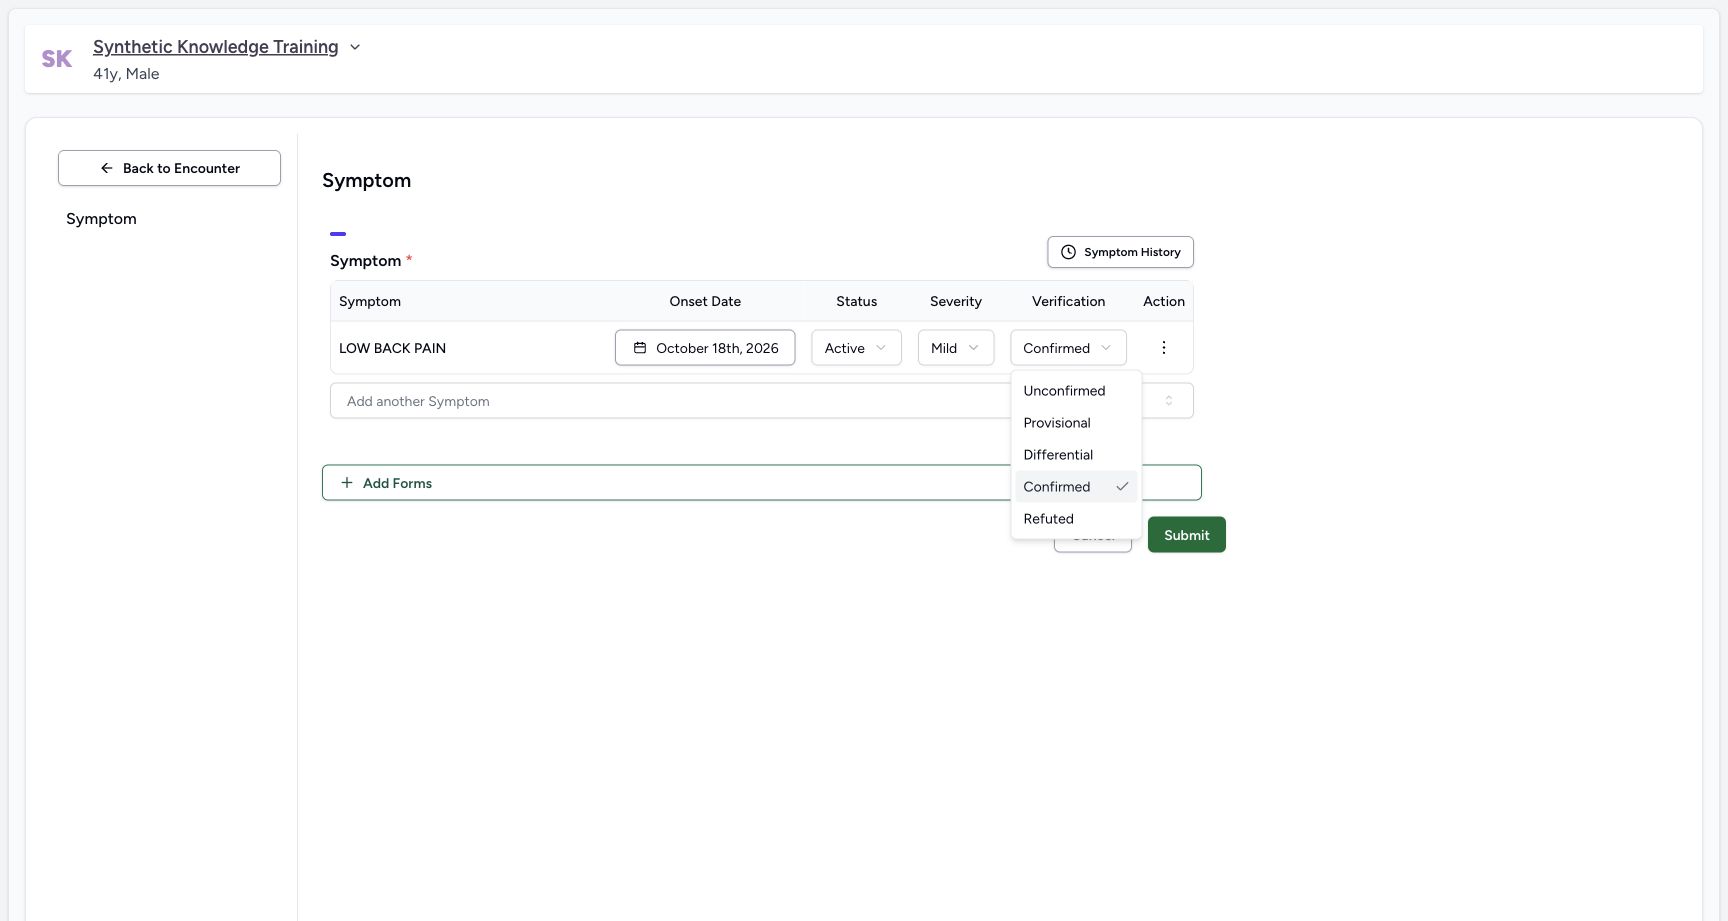Submit the symptom form

coord(1187,535)
